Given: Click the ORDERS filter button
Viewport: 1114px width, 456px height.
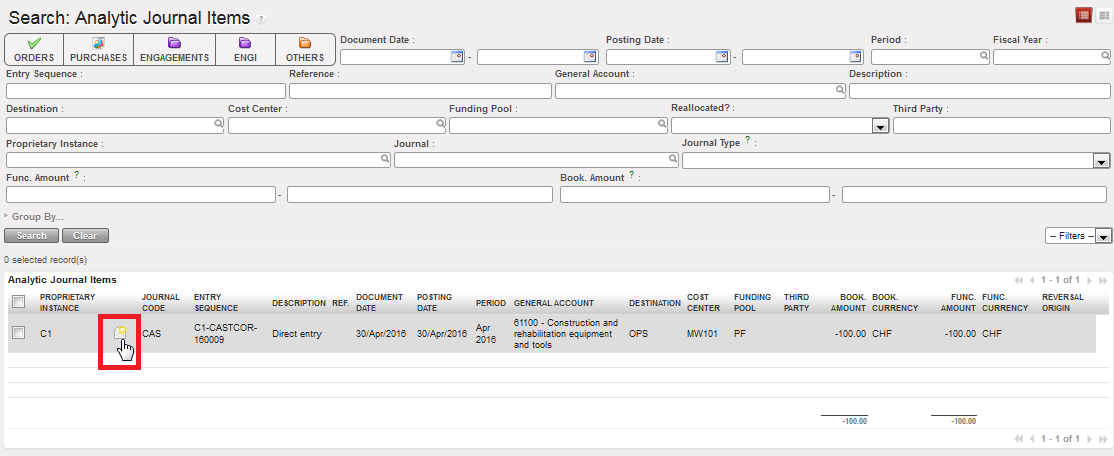Looking at the screenshot, I should click(34, 49).
